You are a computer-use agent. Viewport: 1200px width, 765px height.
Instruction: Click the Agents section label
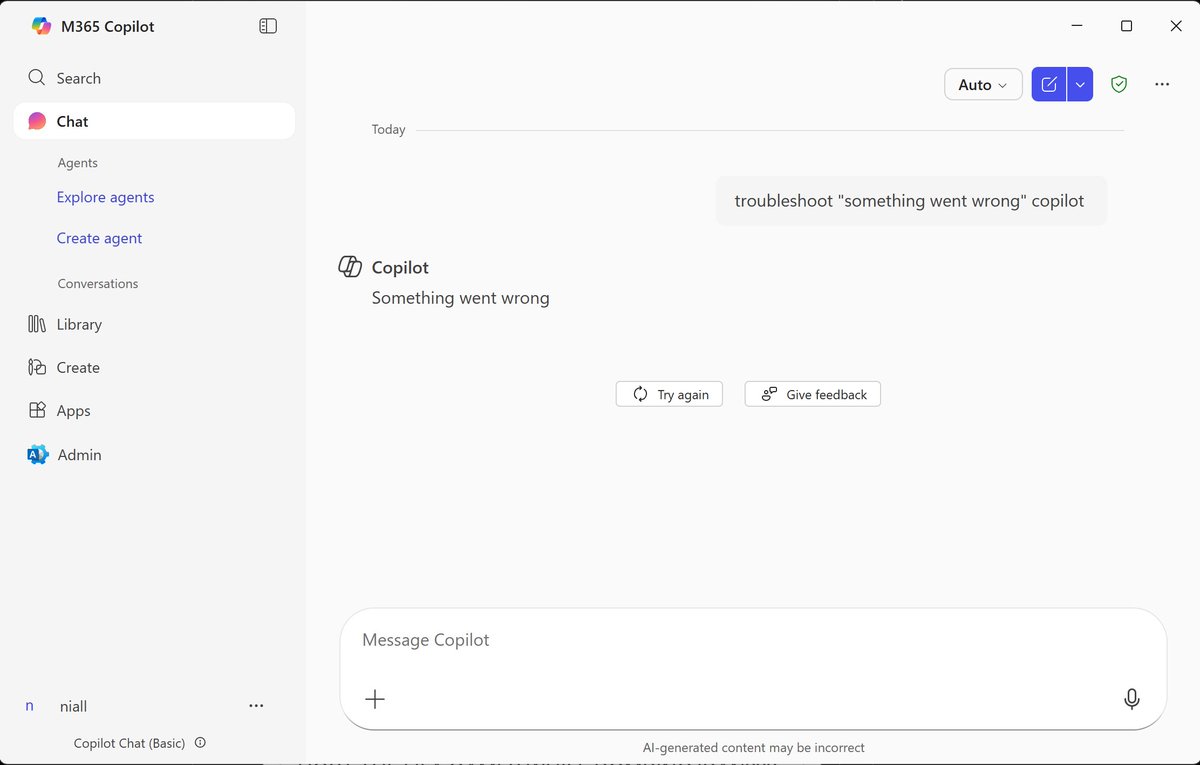click(x=78, y=163)
